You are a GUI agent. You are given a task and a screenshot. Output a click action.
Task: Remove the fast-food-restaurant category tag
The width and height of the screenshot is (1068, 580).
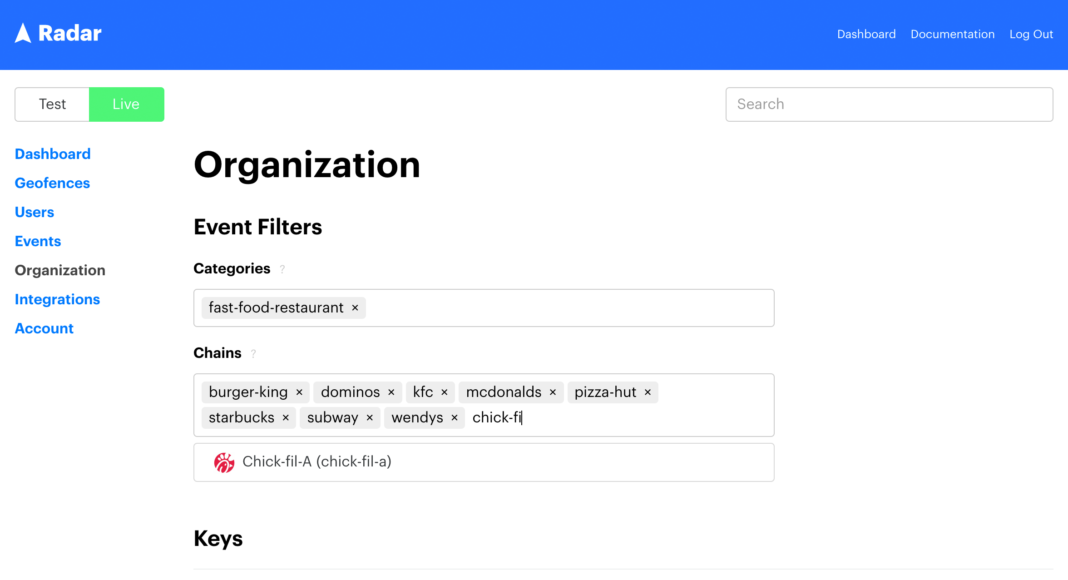pyautogui.click(x=355, y=308)
